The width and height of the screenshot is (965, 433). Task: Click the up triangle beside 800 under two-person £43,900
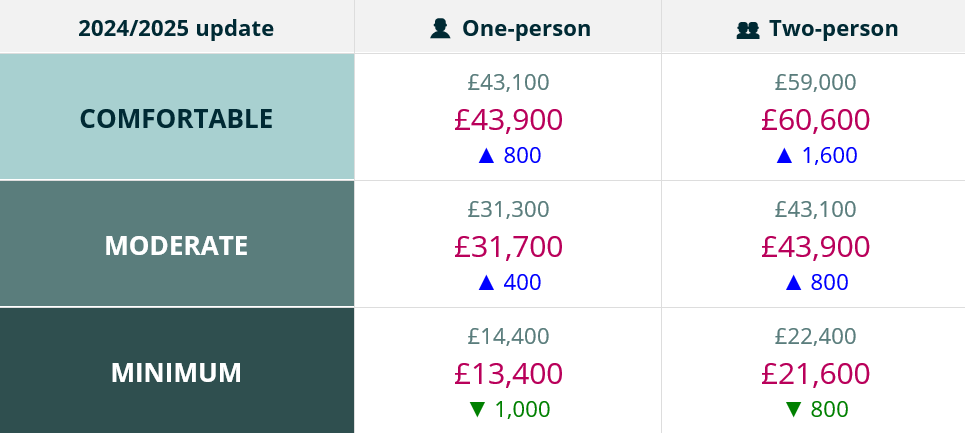tap(794, 283)
